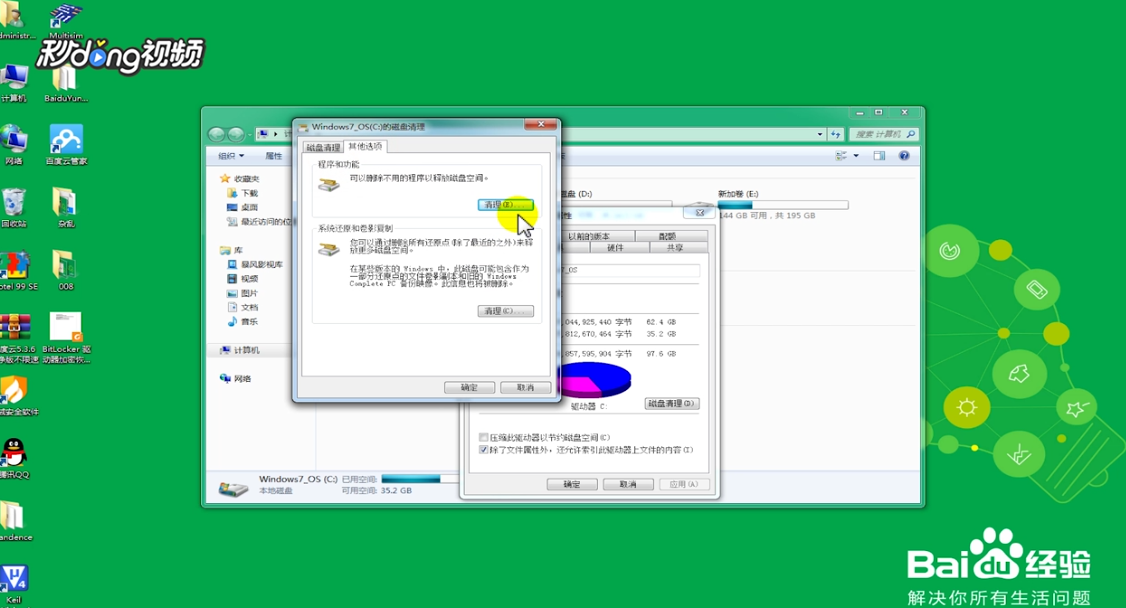
Task: Click 清理 button under 系统还原和卷影复制
Action: coord(506,311)
